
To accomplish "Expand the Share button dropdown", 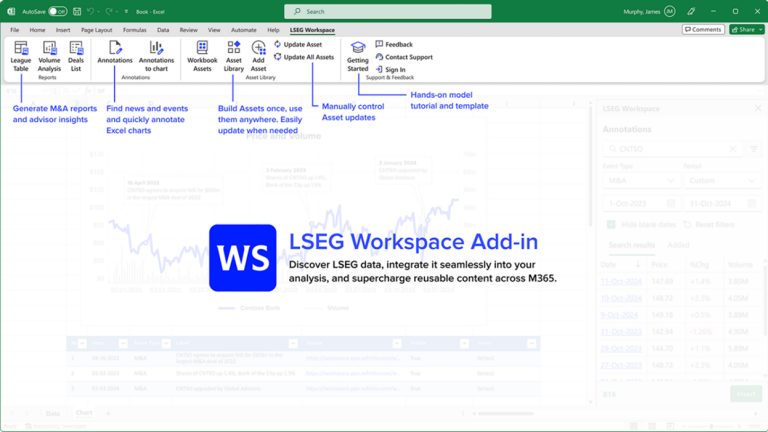I will click(x=760, y=29).
